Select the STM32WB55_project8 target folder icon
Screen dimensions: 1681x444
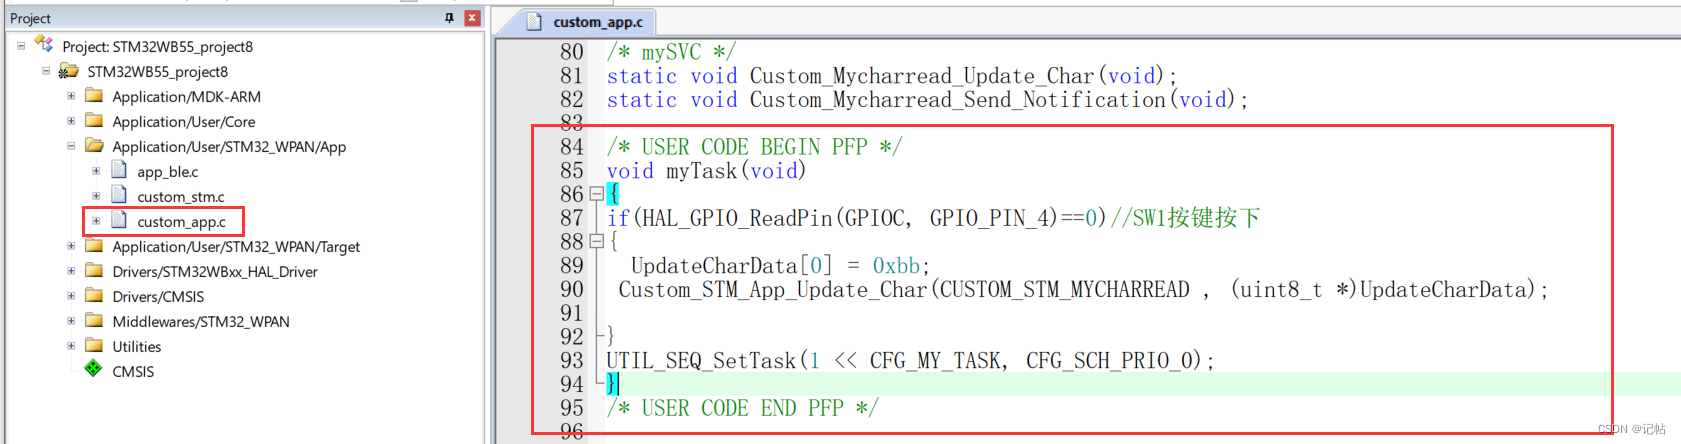(69, 71)
